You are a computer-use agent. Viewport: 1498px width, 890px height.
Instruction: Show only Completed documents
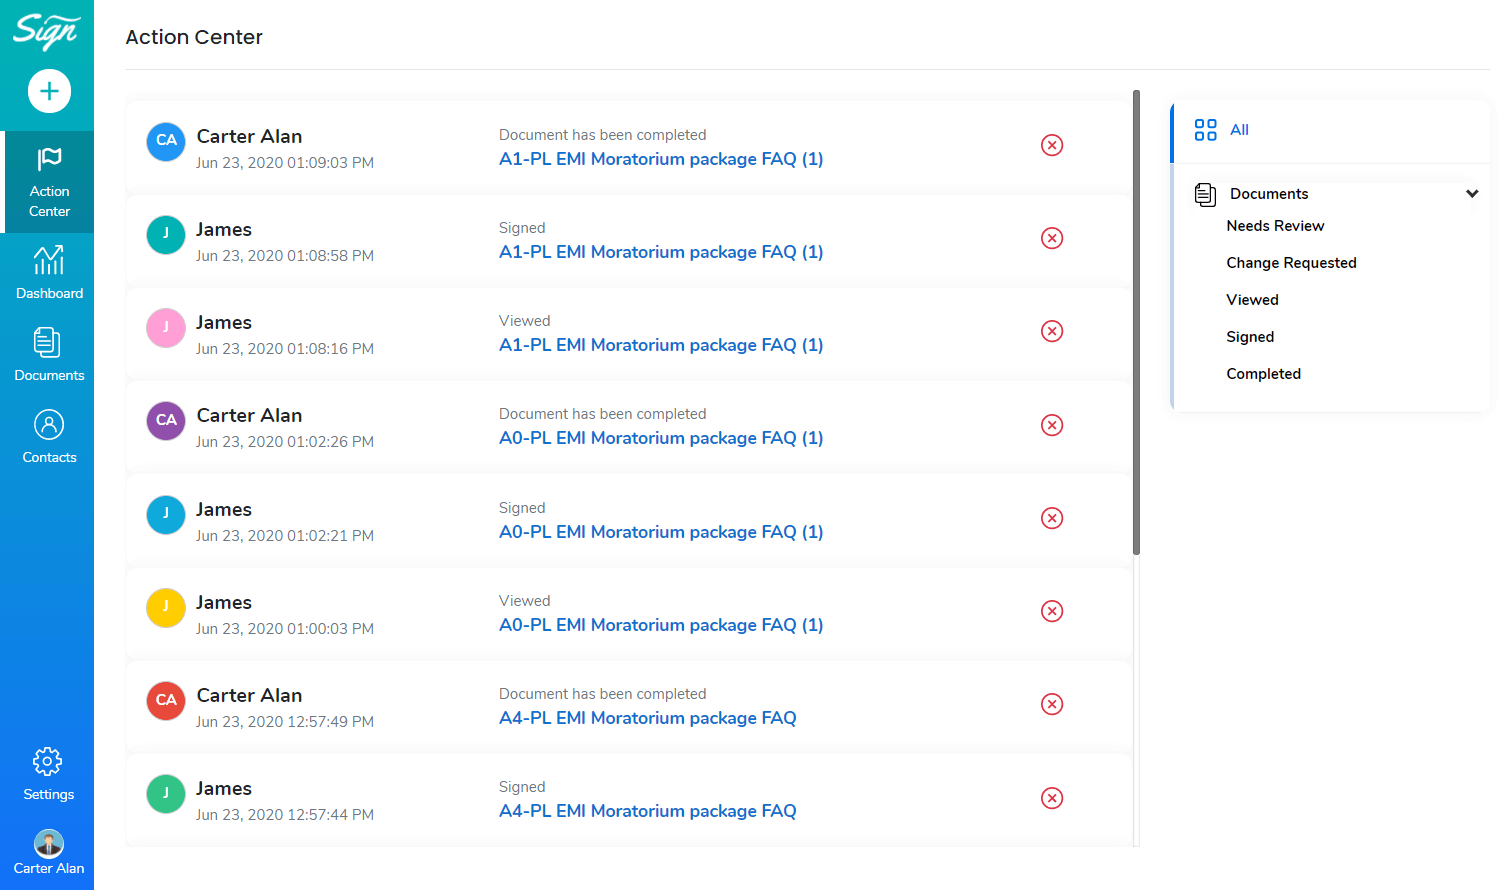click(1263, 374)
